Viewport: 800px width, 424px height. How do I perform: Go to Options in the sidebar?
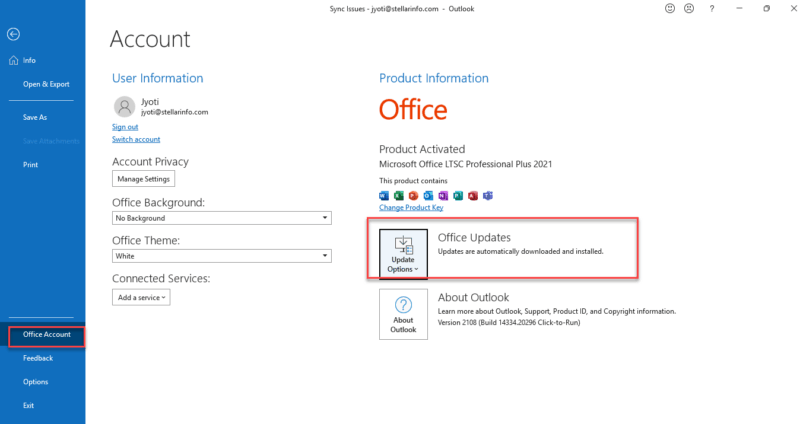click(36, 382)
